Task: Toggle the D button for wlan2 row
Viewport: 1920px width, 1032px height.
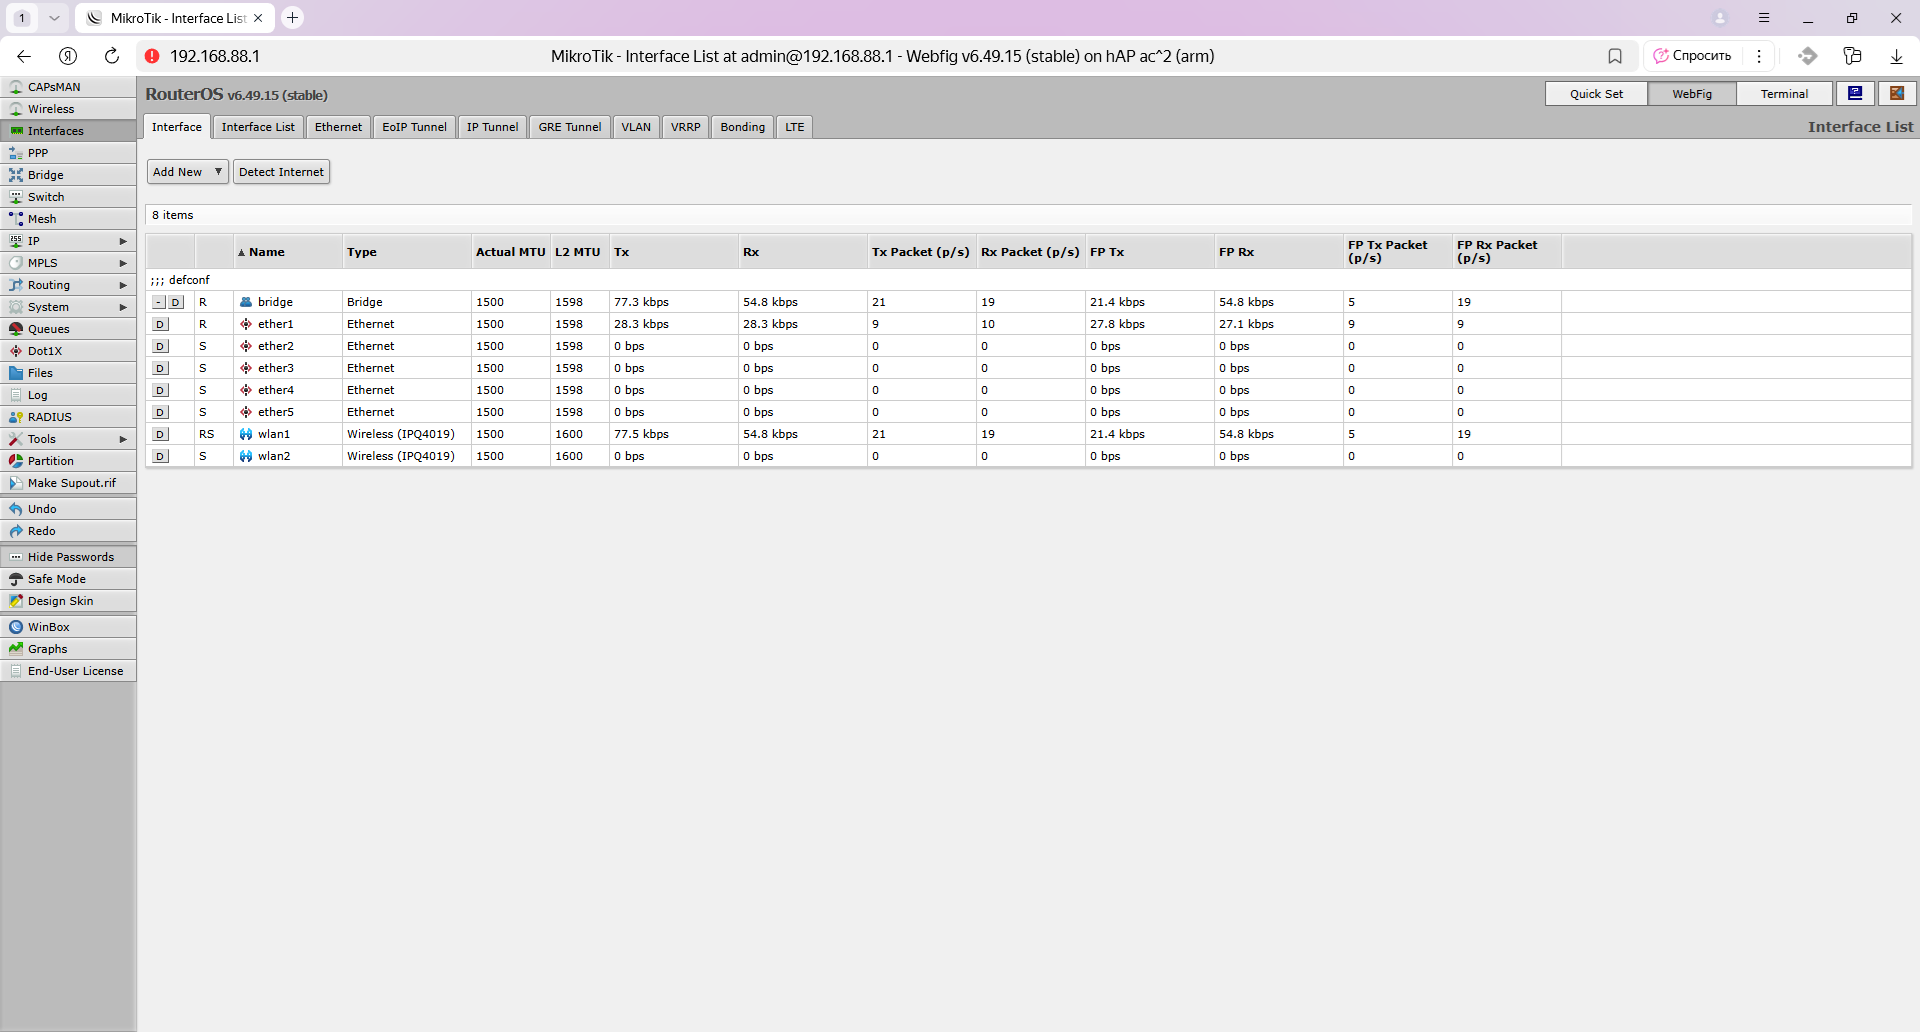Action: tap(160, 456)
